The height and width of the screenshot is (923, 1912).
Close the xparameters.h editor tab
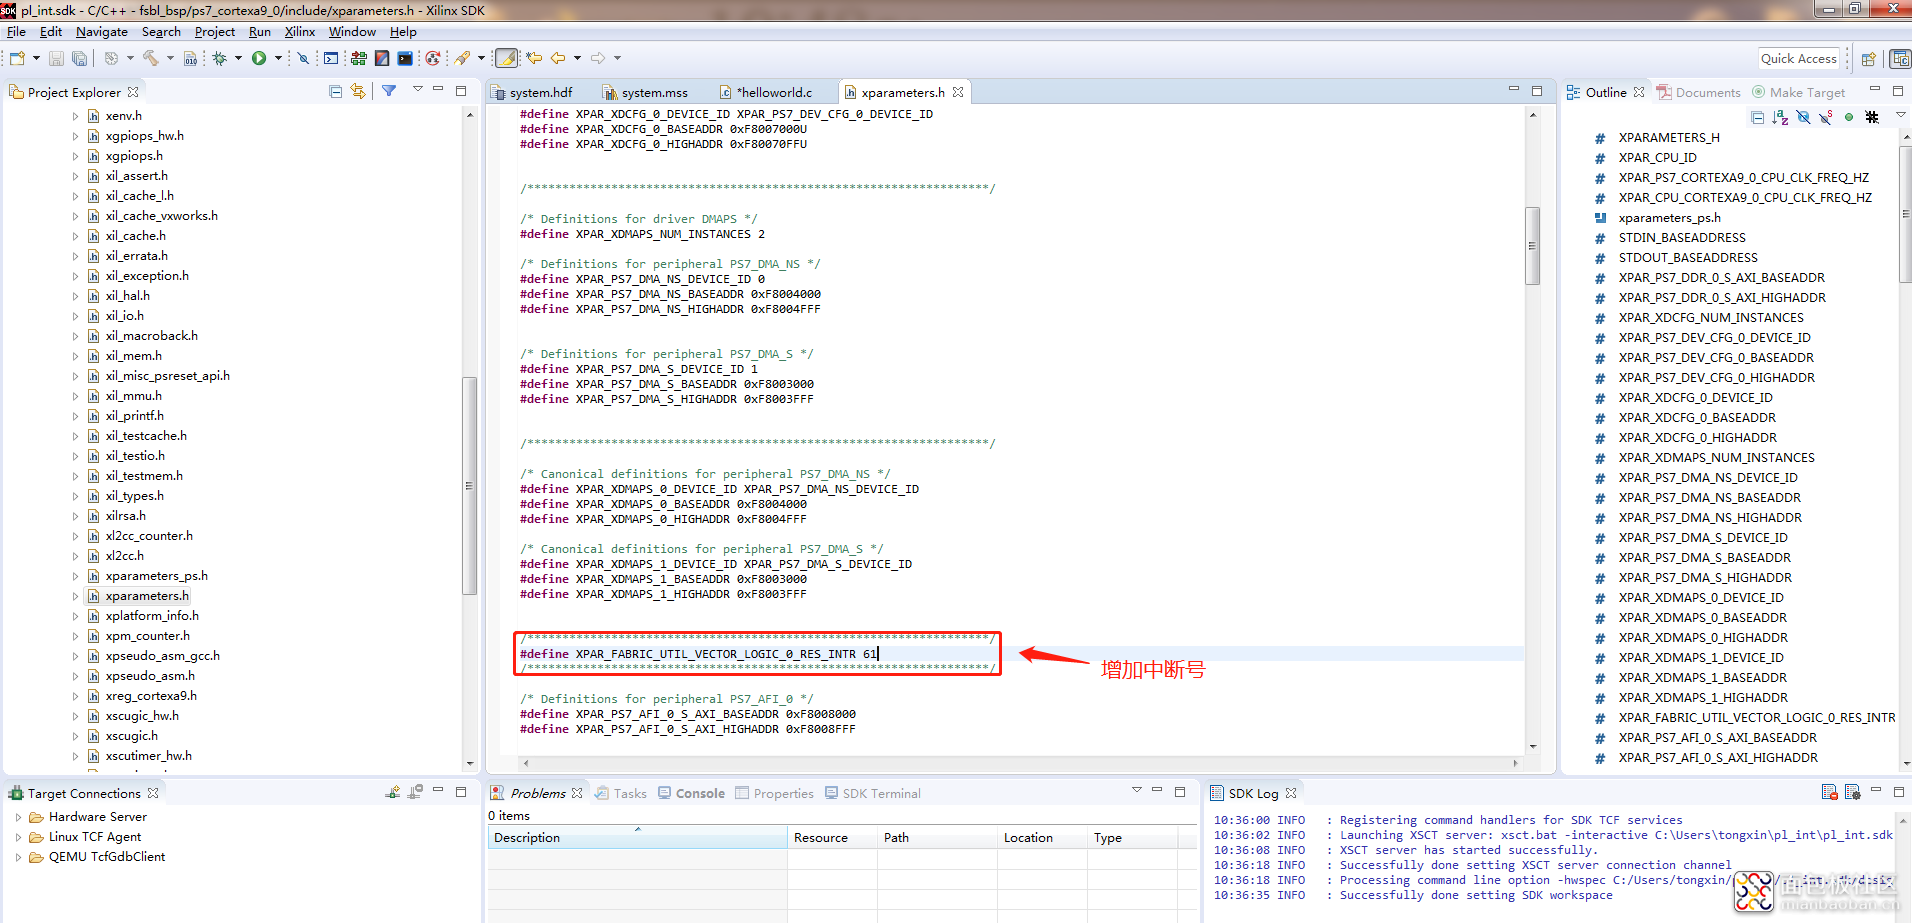(x=958, y=92)
